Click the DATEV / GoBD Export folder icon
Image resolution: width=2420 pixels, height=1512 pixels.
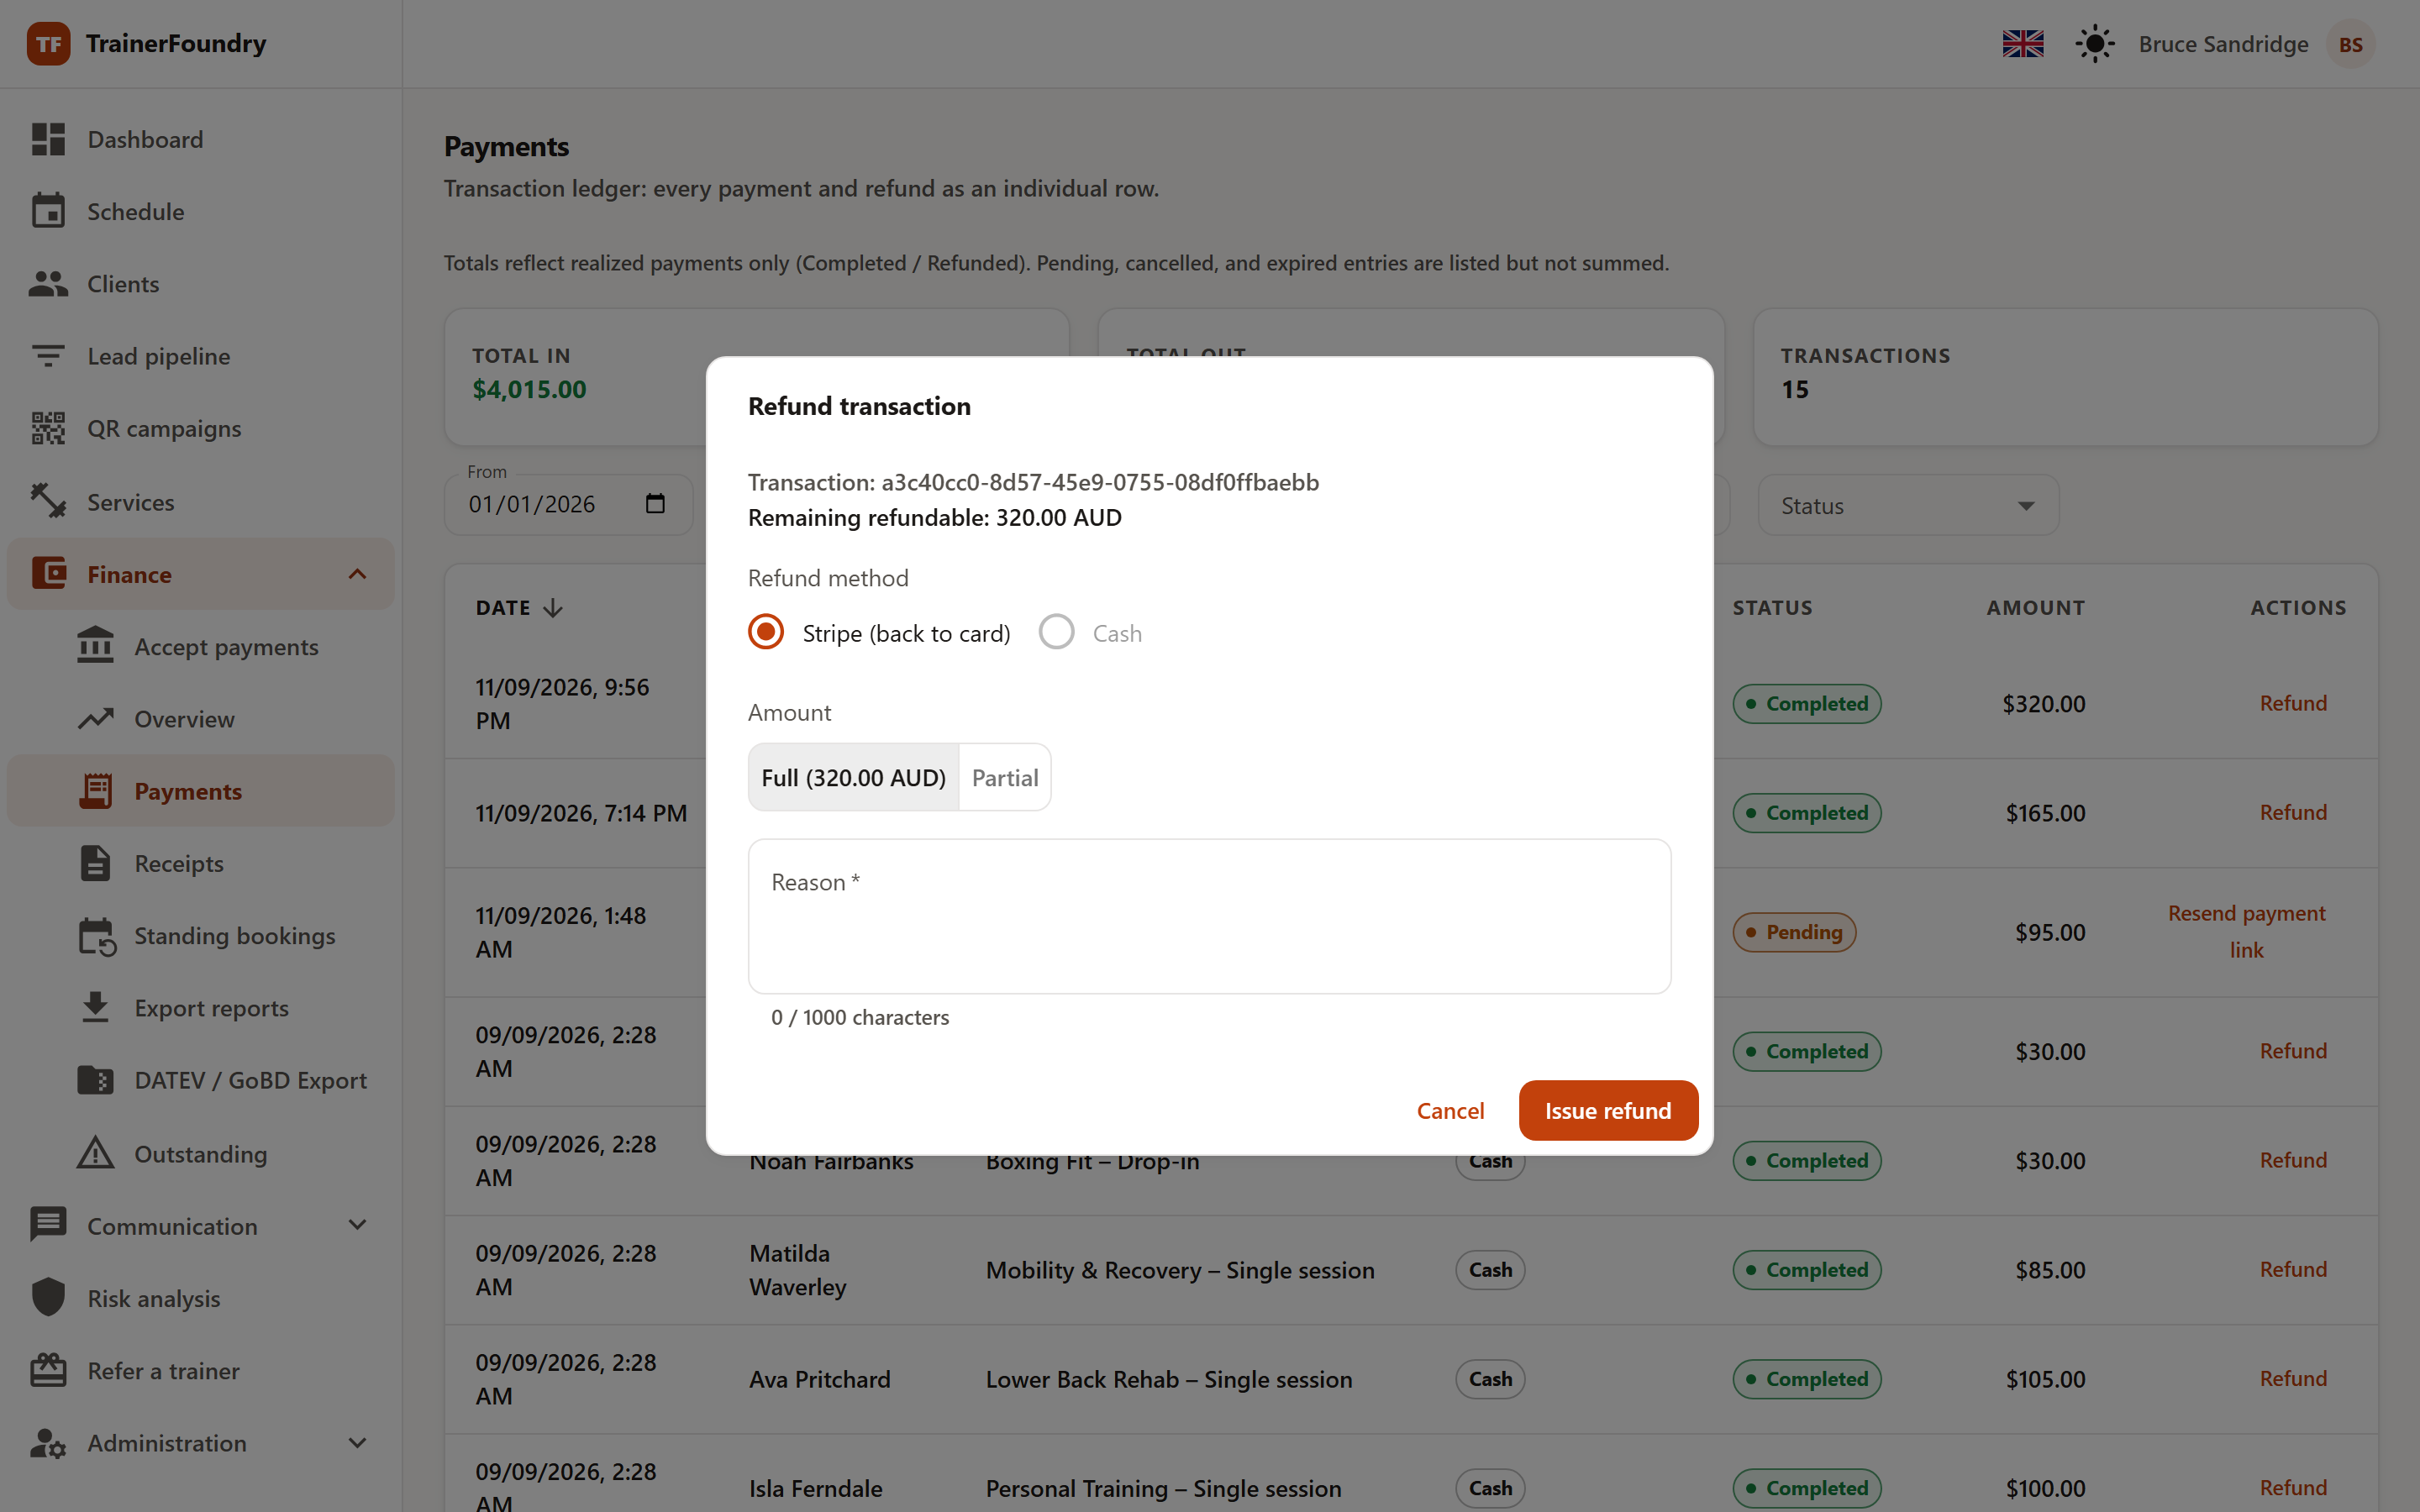point(96,1080)
